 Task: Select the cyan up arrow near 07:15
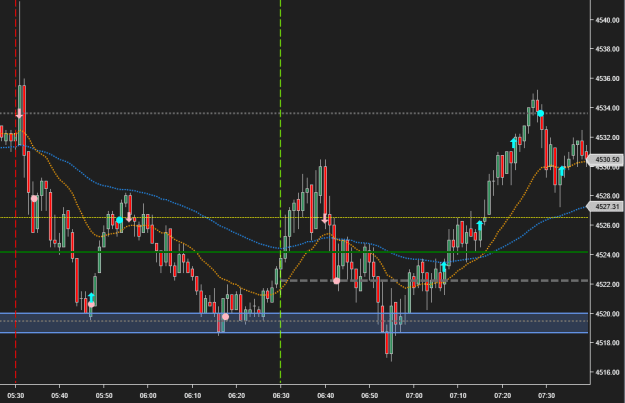[480, 226]
